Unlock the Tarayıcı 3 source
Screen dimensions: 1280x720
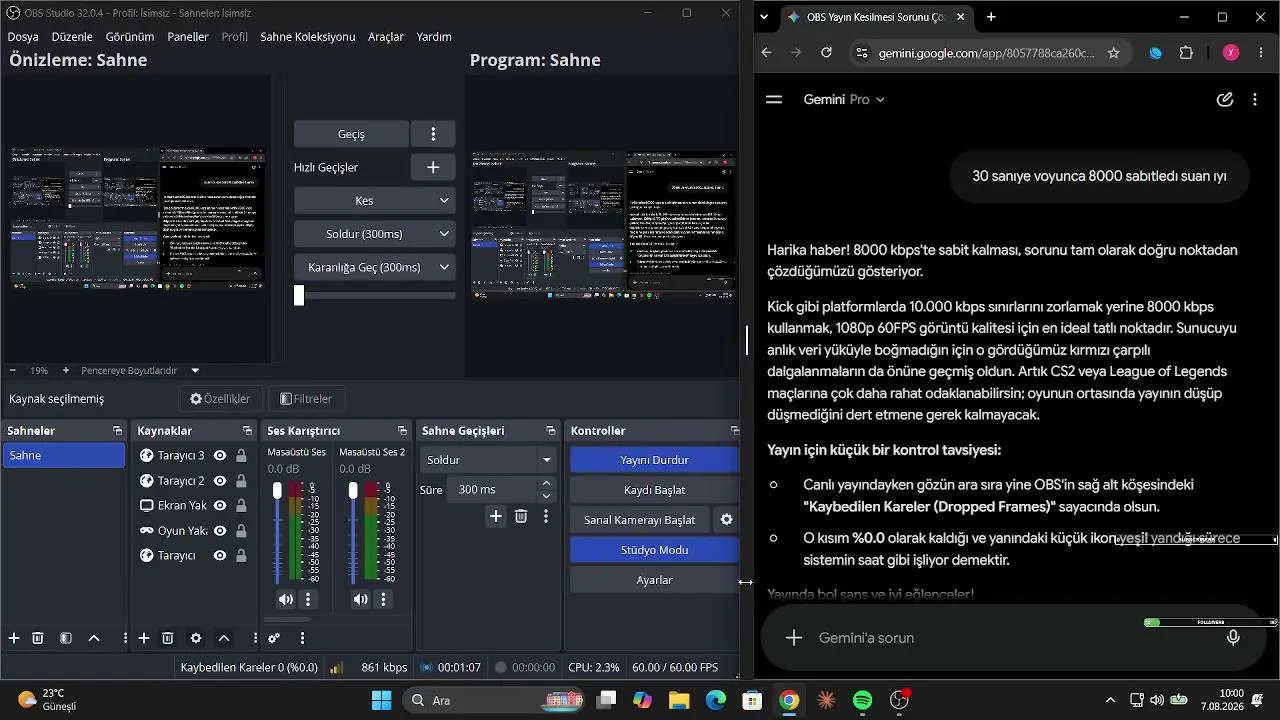coord(241,456)
